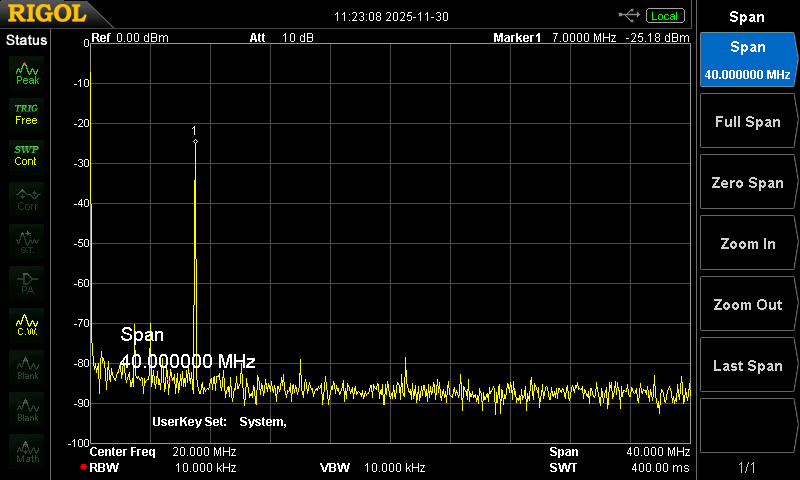Click the Math trace status icon
The height and width of the screenshot is (480, 800).
(x=27, y=451)
